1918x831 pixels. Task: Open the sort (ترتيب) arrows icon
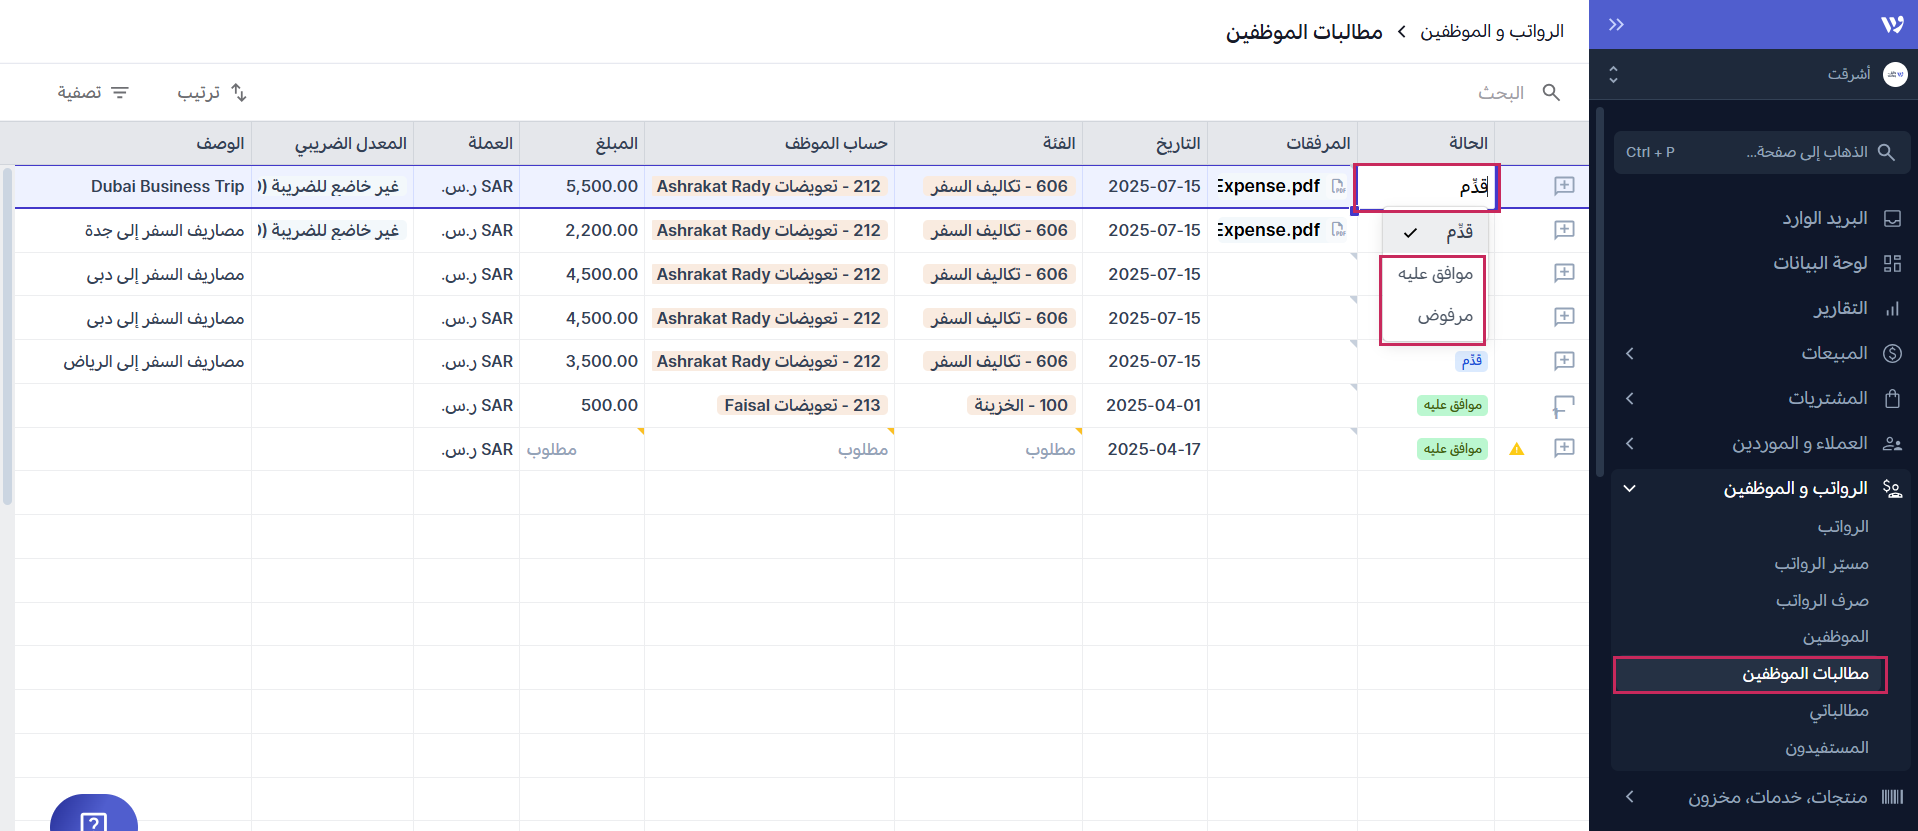click(x=238, y=92)
